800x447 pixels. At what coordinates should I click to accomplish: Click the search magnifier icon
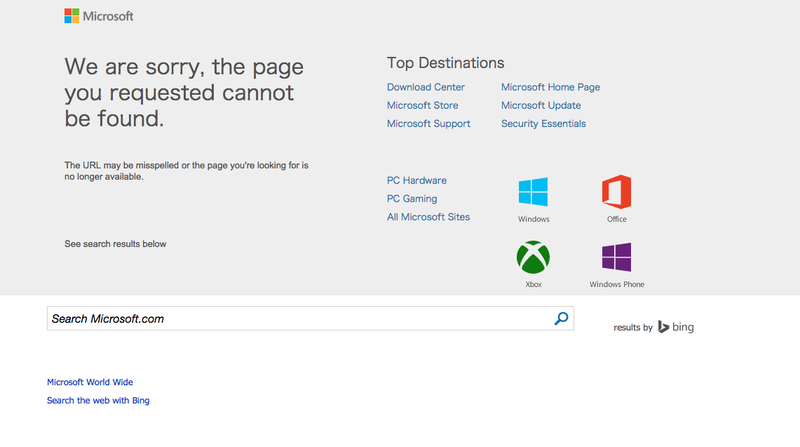561,318
